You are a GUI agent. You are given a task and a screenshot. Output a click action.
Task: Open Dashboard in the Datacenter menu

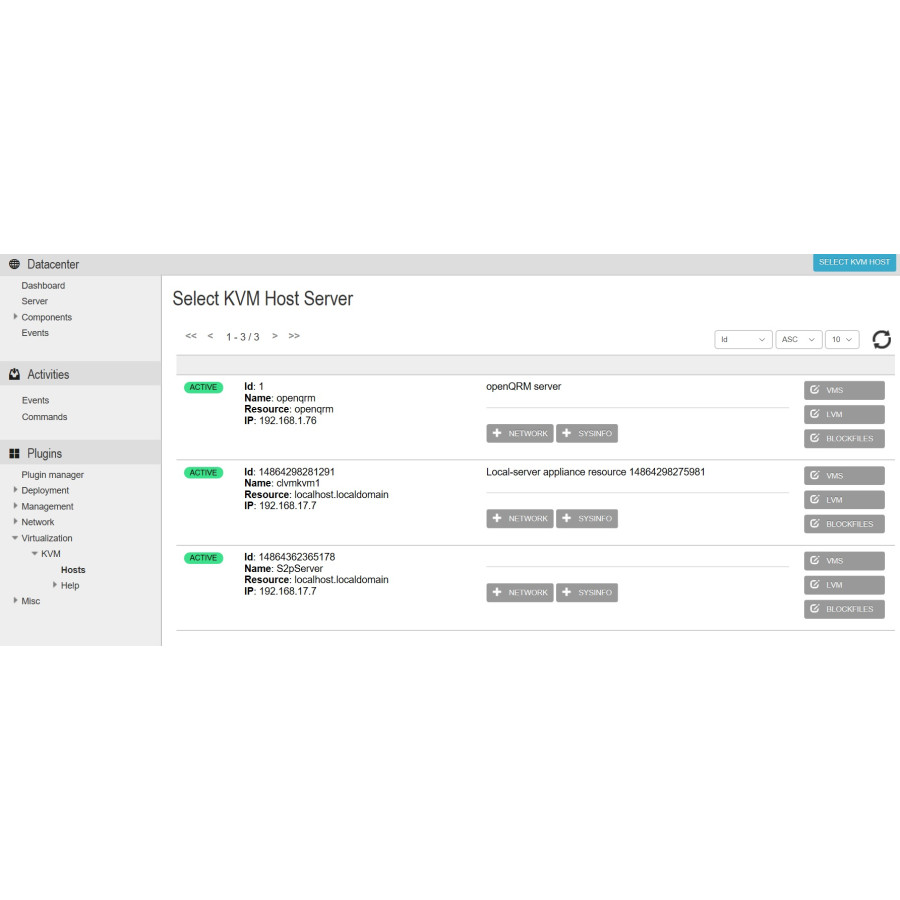click(x=43, y=286)
